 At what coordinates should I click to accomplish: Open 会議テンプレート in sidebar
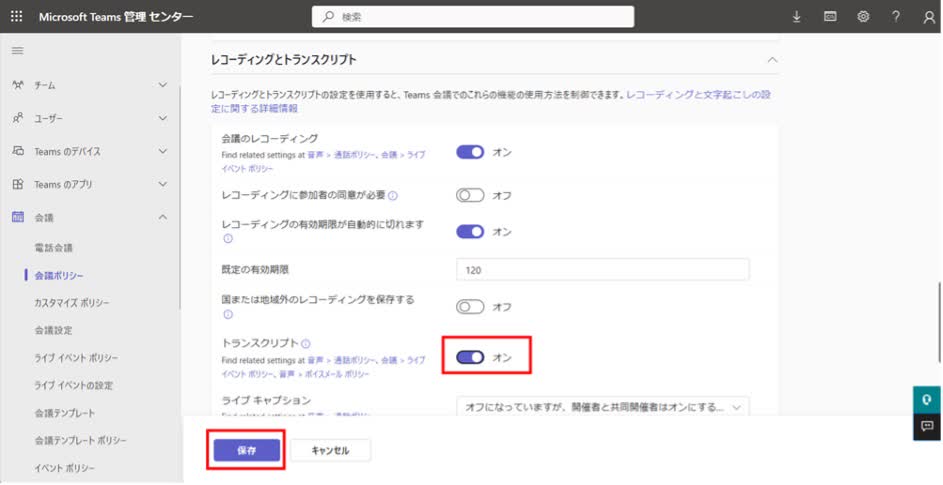(65, 413)
